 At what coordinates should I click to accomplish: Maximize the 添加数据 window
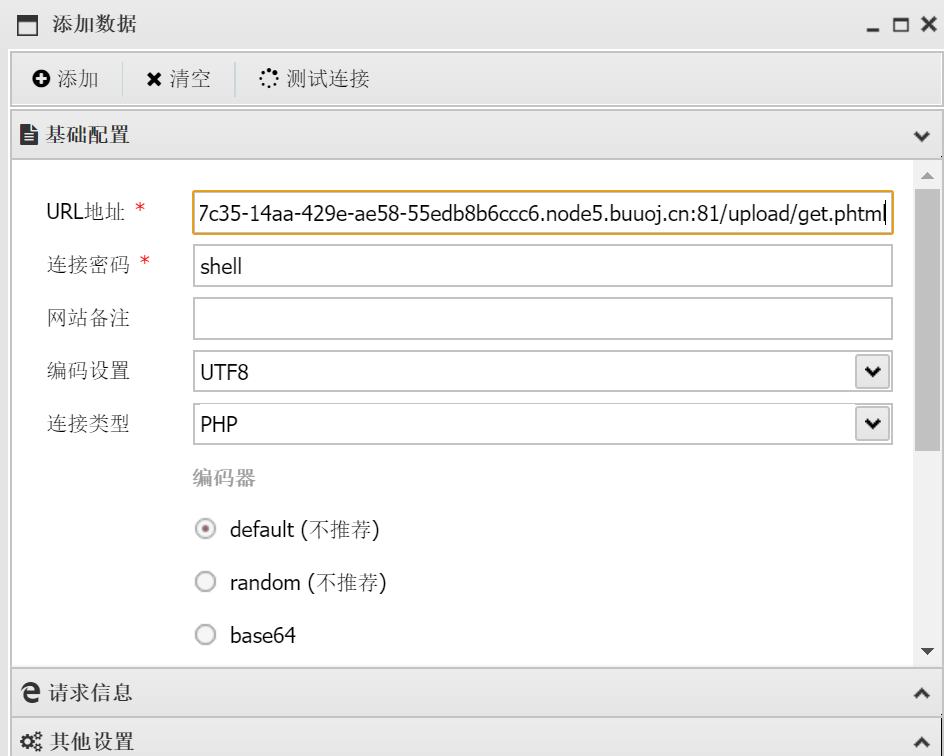coord(901,25)
